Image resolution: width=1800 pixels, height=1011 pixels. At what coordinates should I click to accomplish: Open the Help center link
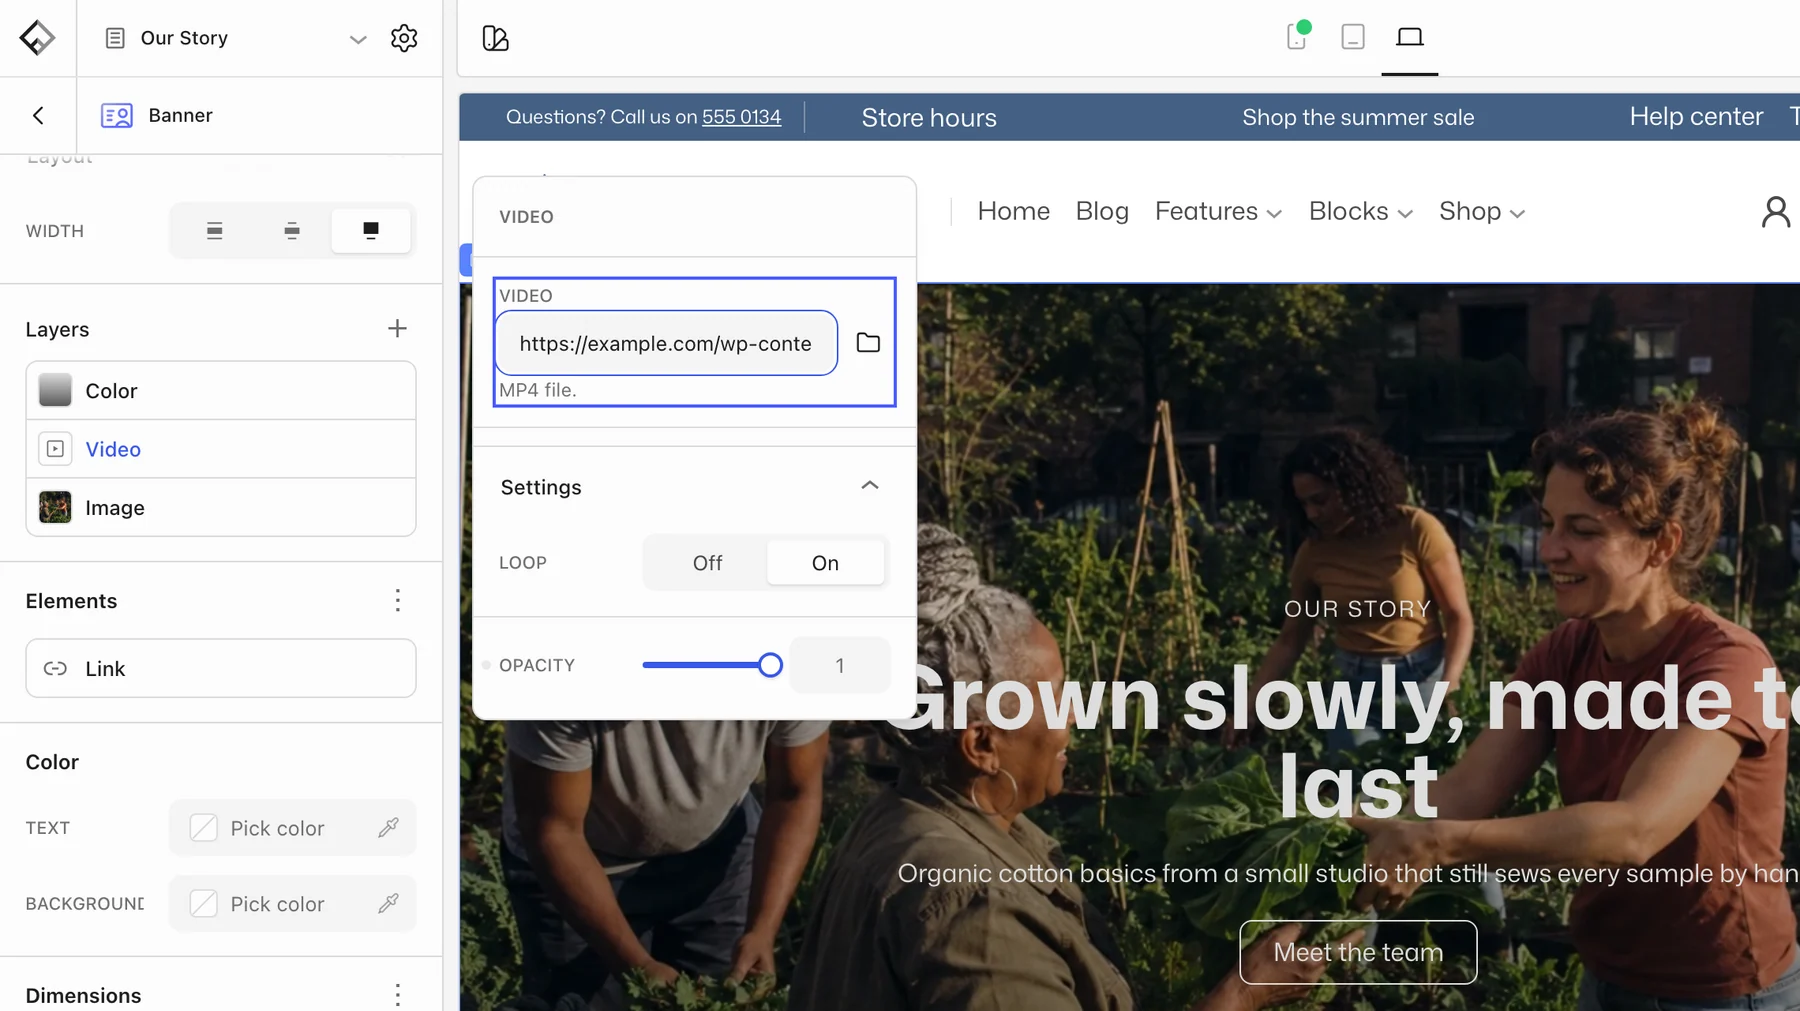click(x=1696, y=117)
